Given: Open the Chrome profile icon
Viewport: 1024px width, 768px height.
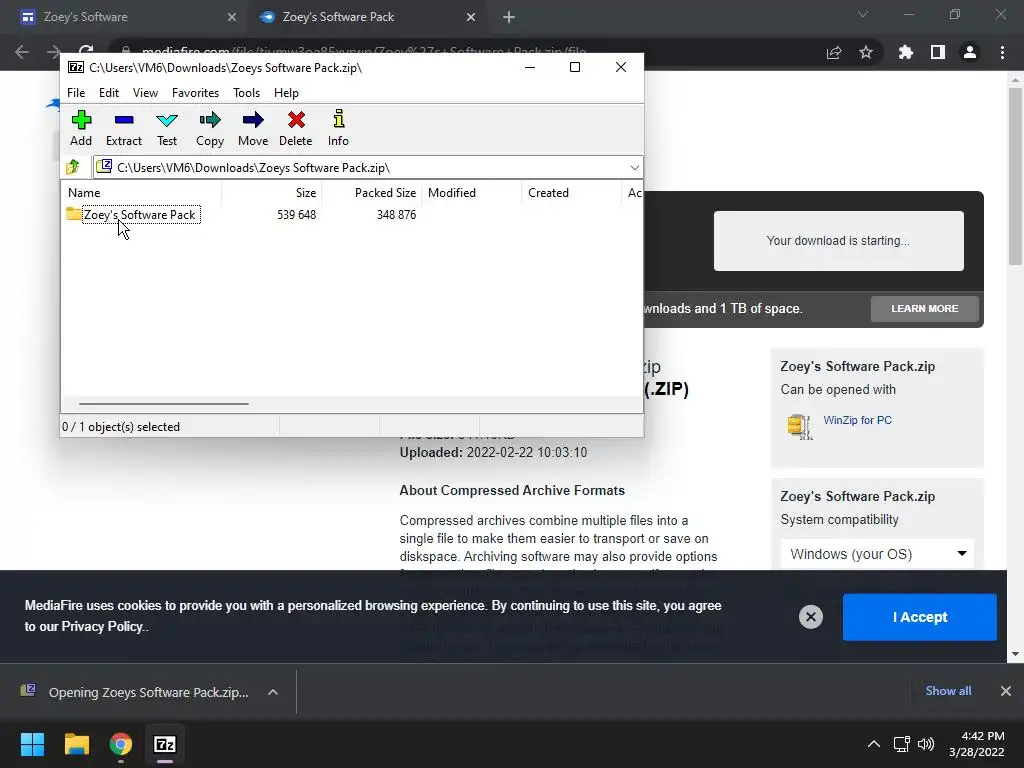Looking at the screenshot, I should tap(970, 52).
